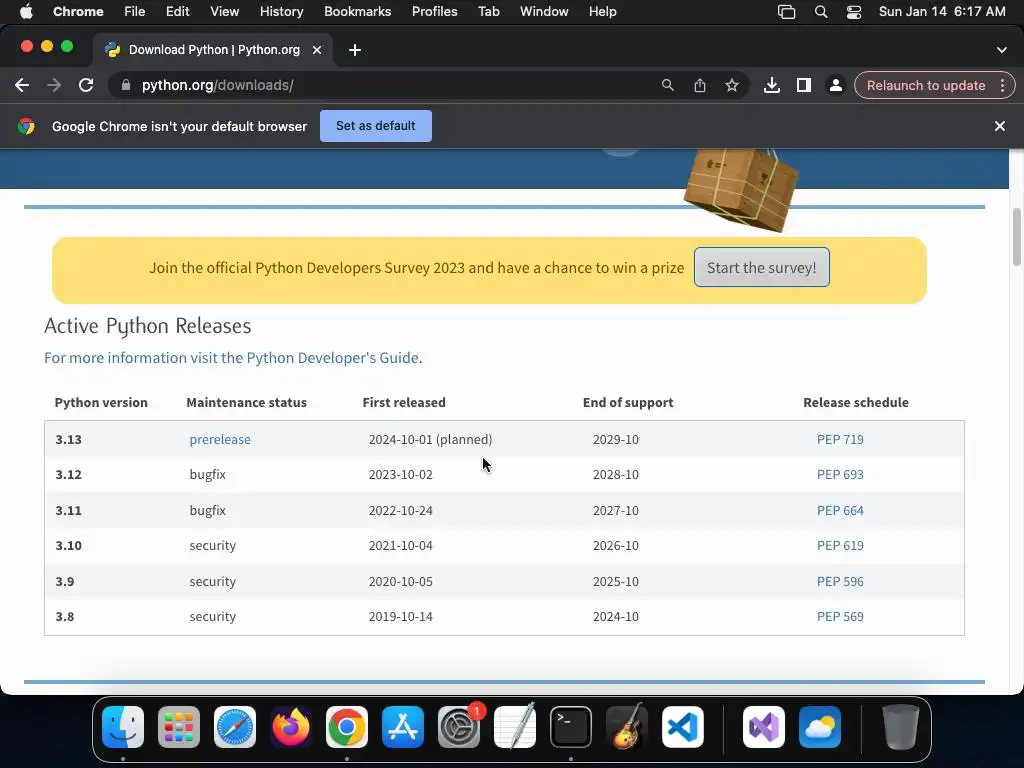Open the Edit menu
Image resolution: width=1024 pixels, height=768 pixels.
(177, 12)
